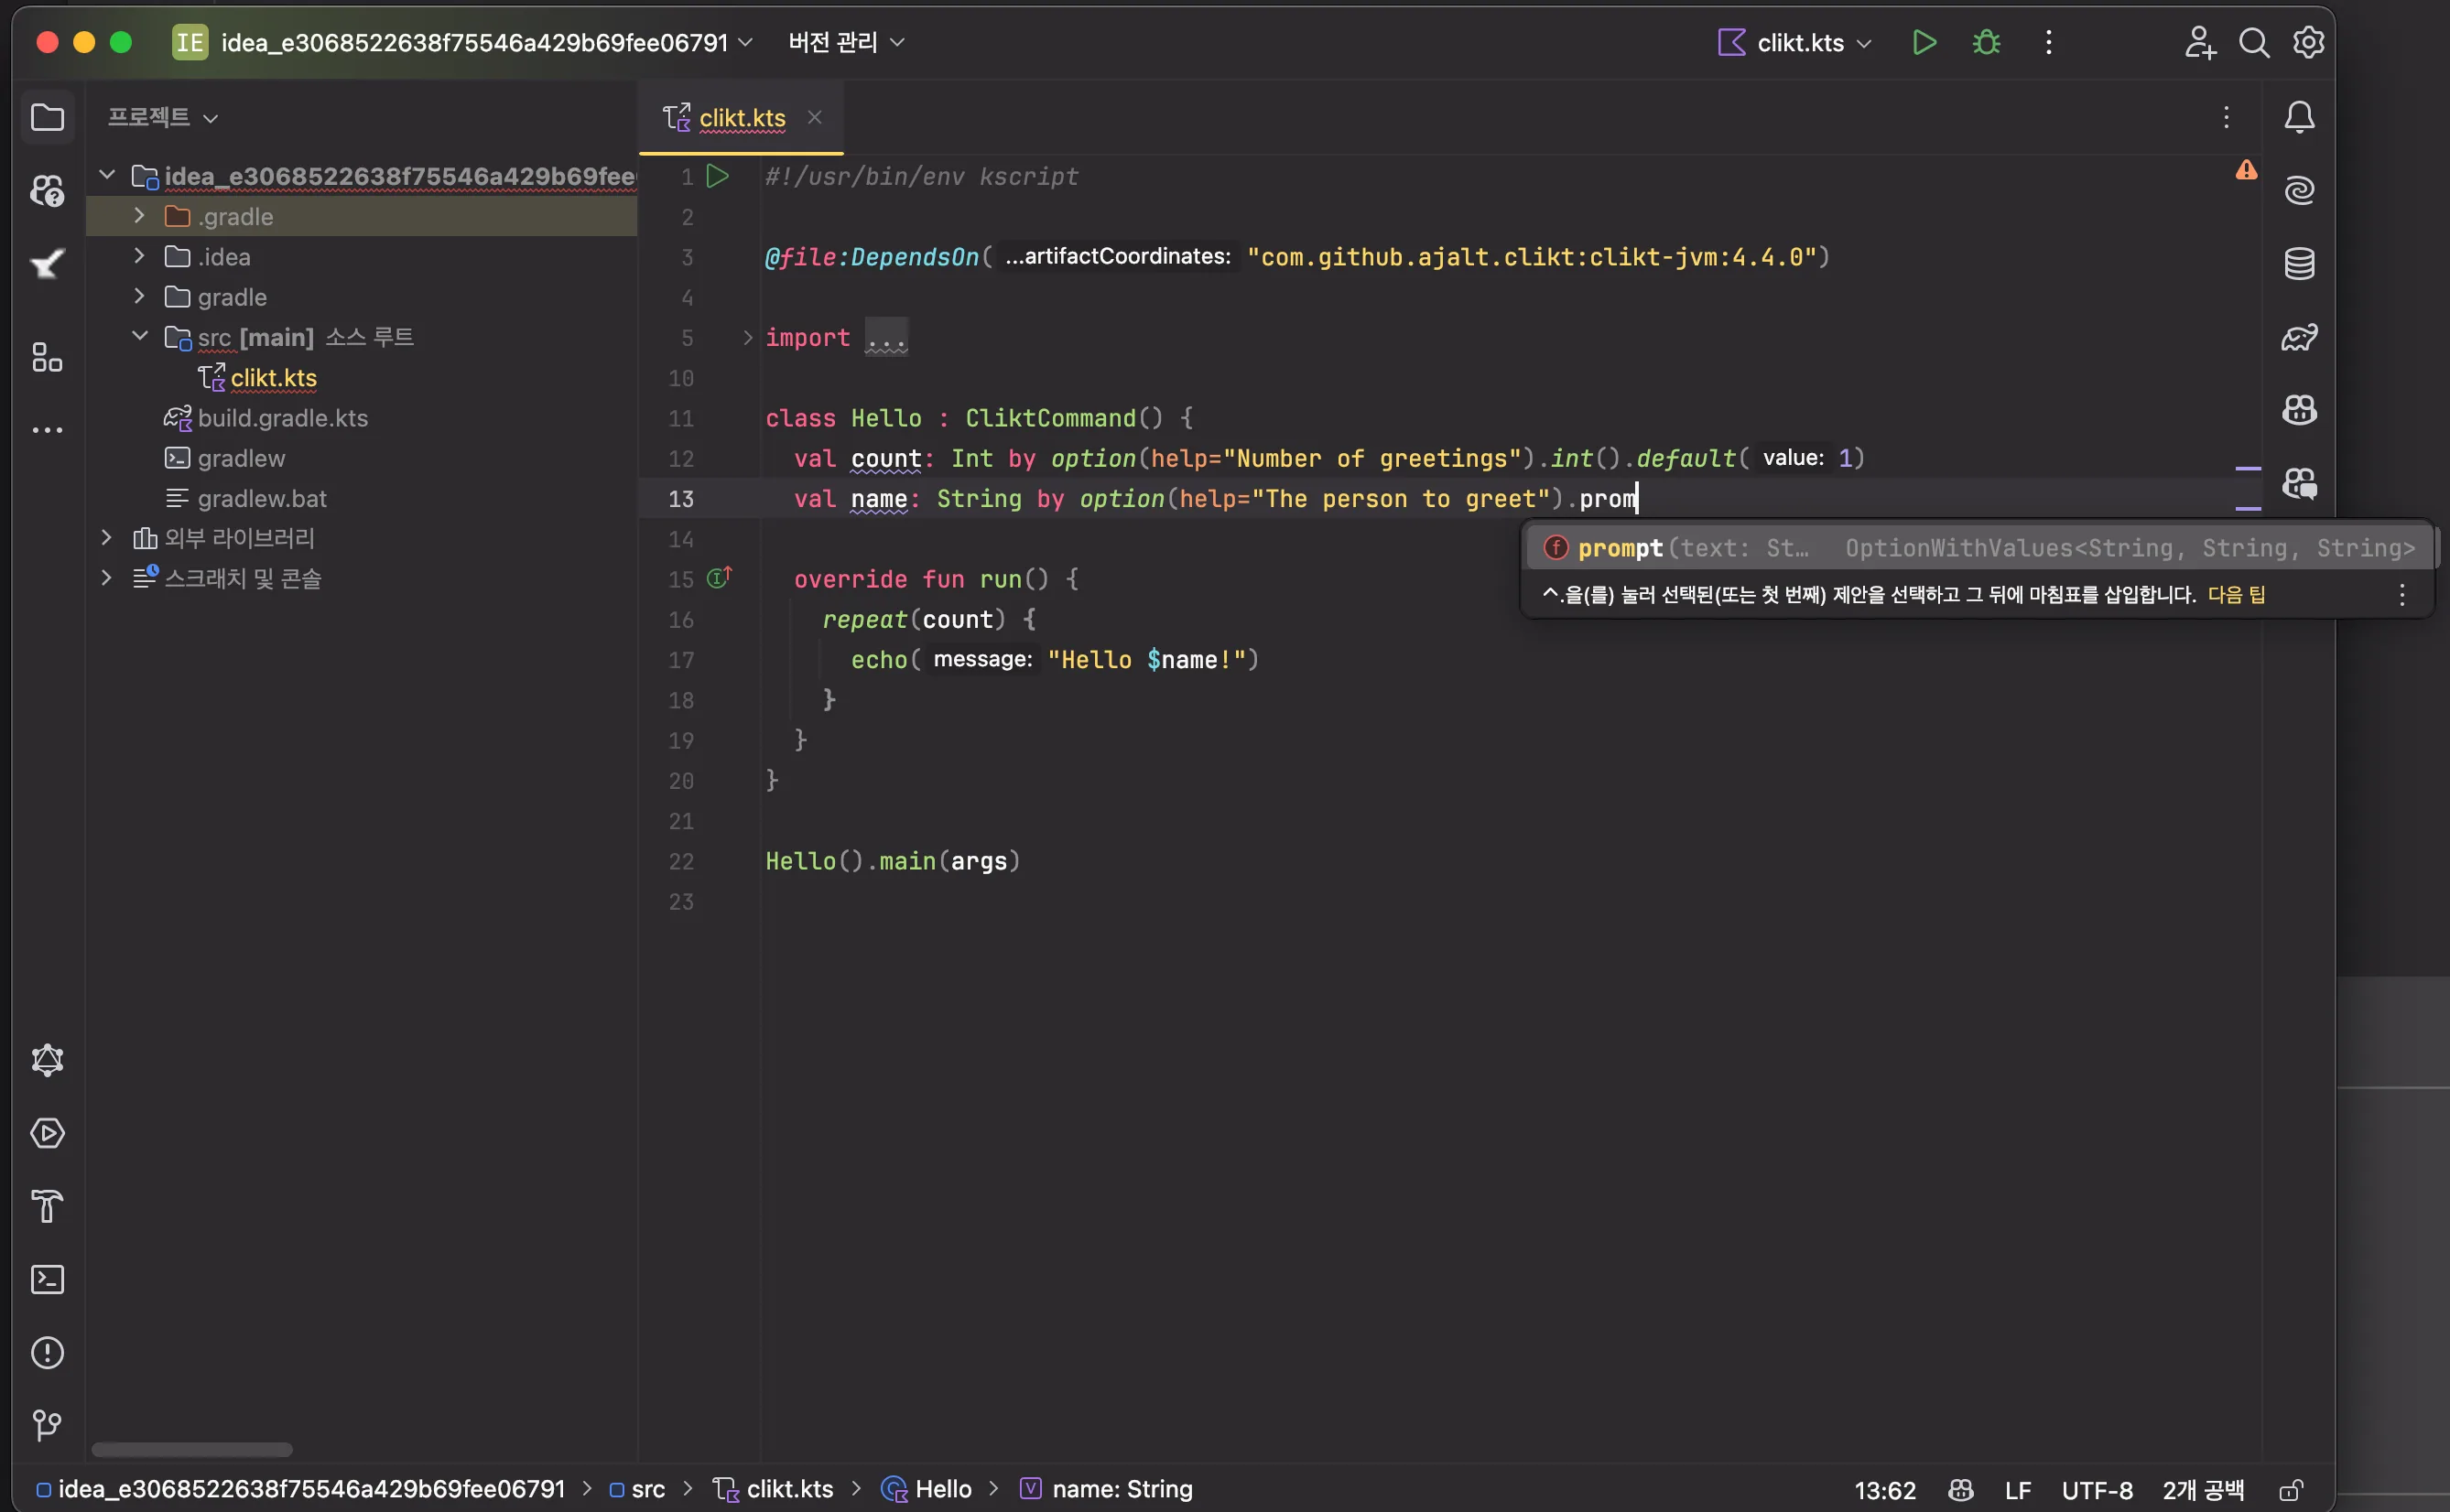Open the clikt.kts run configuration dropdown
This screenshot has height=1512, width=2450.
tap(1795, 42)
